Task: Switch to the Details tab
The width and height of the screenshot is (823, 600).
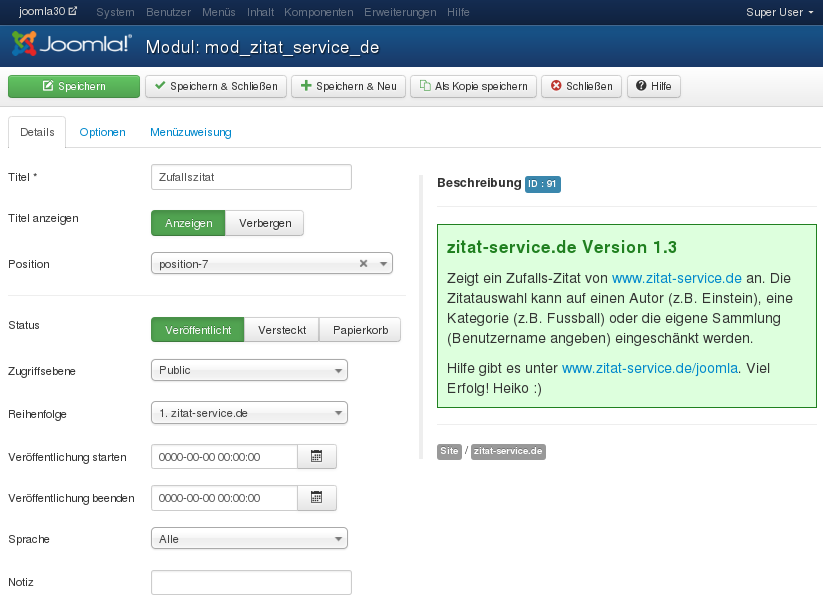Action: click(37, 132)
